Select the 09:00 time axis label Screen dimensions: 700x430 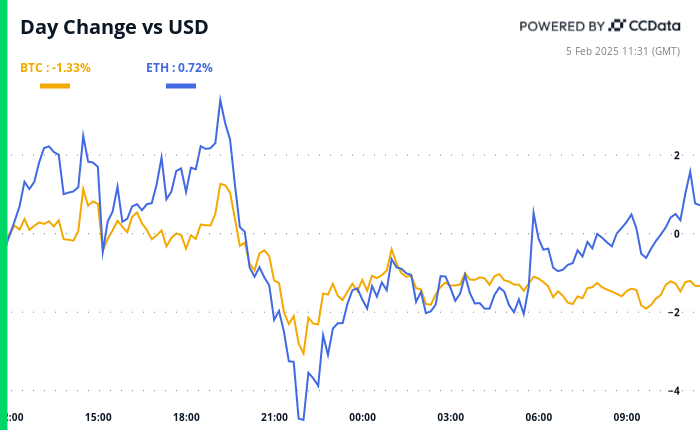pyautogui.click(x=626, y=417)
